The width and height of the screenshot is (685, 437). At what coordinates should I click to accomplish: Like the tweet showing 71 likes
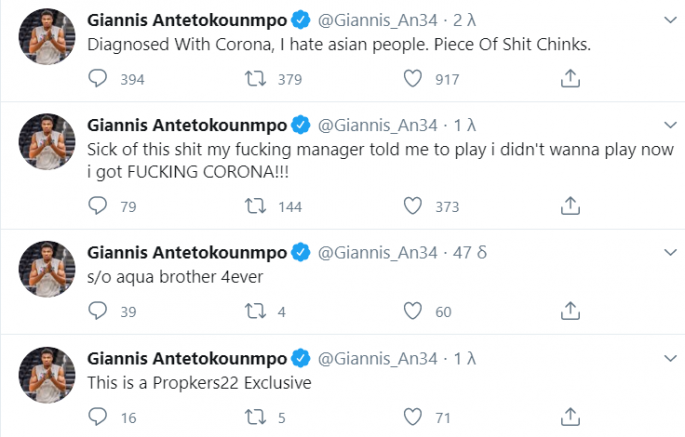coord(412,417)
